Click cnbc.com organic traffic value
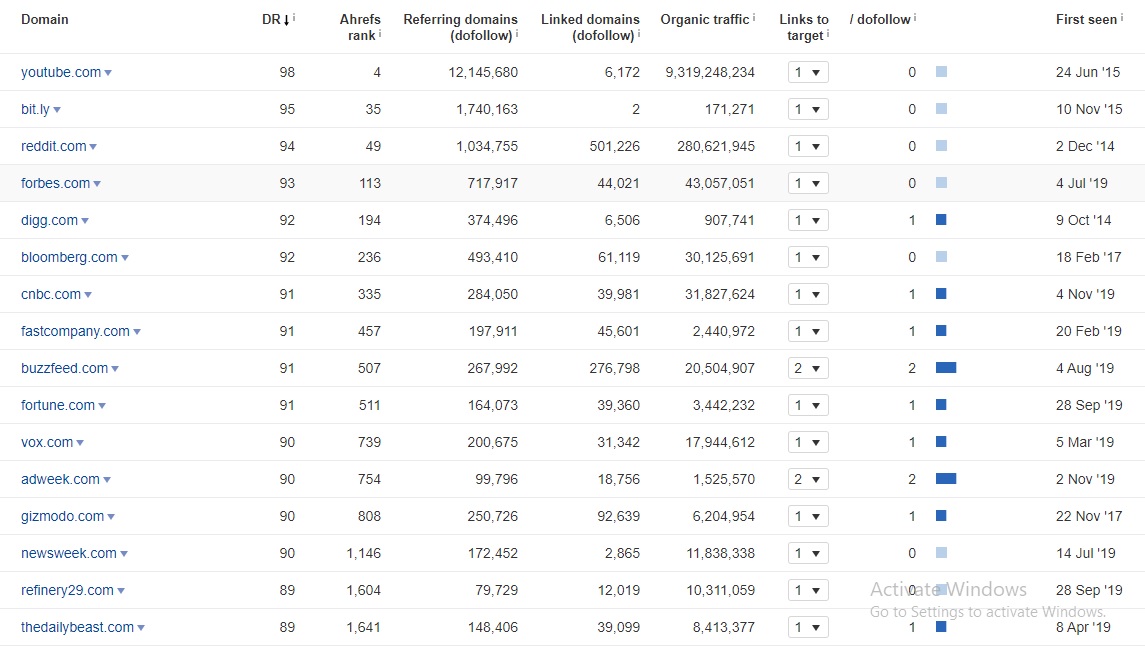Screen dimensions: 1145x653 point(719,294)
